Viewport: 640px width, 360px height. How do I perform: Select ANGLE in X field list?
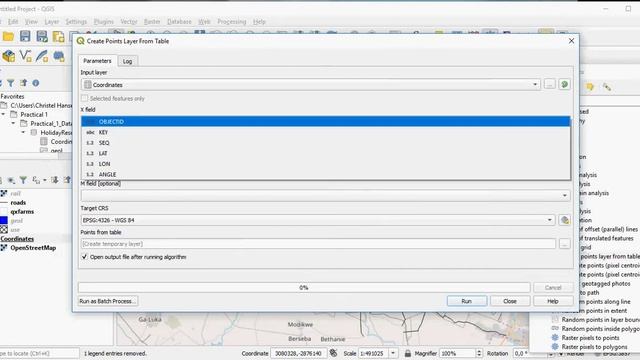pyautogui.click(x=326, y=174)
